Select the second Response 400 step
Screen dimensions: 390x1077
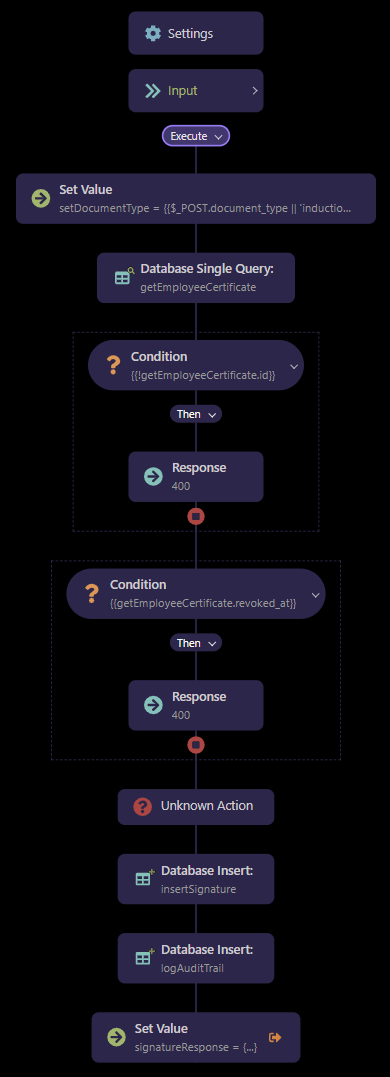pyautogui.click(x=196, y=705)
